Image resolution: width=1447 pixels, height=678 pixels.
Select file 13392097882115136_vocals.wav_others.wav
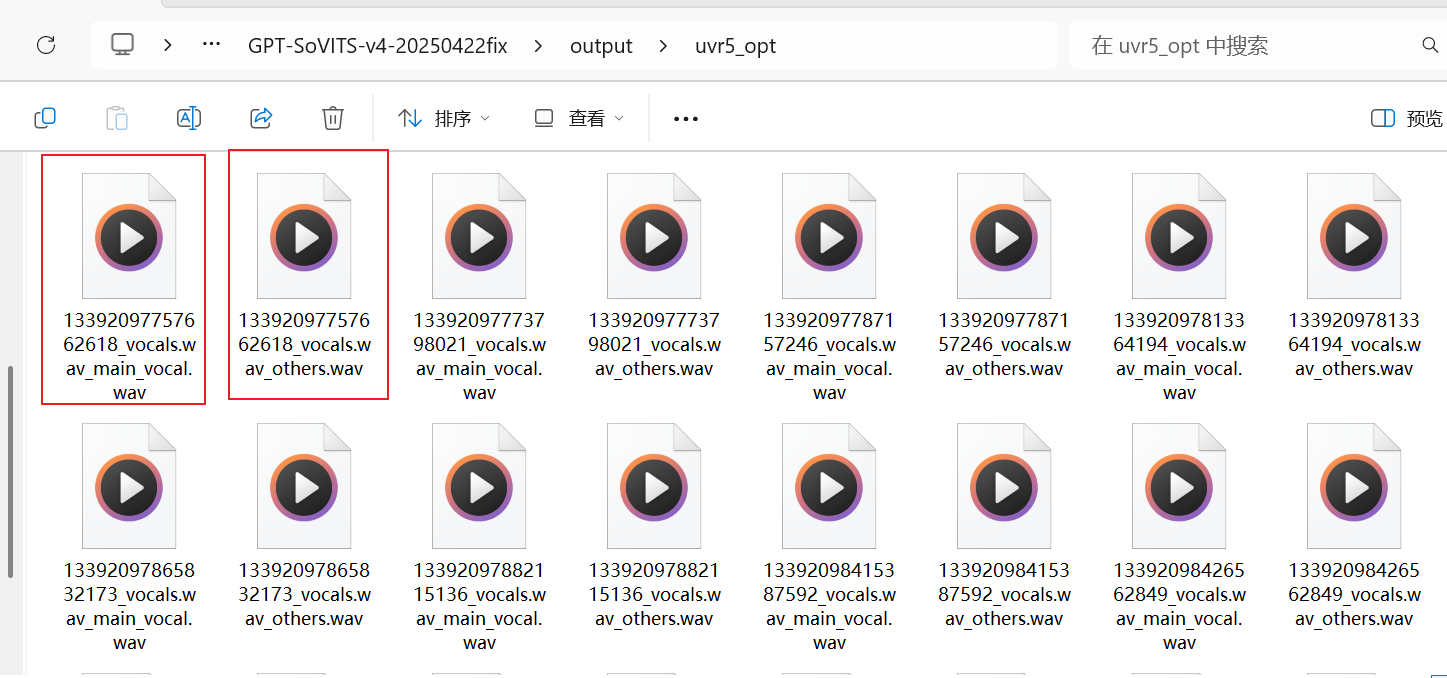(x=654, y=525)
